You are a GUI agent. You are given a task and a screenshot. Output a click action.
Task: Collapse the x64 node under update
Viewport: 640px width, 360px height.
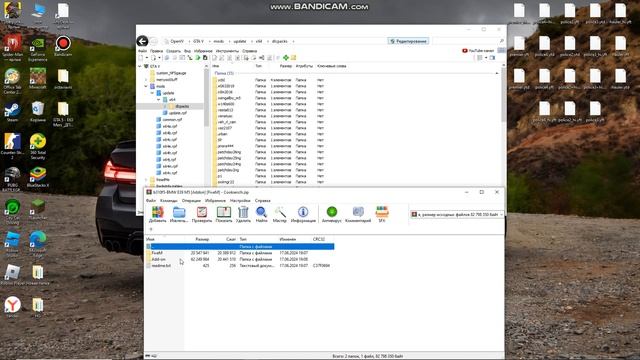coord(159,99)
